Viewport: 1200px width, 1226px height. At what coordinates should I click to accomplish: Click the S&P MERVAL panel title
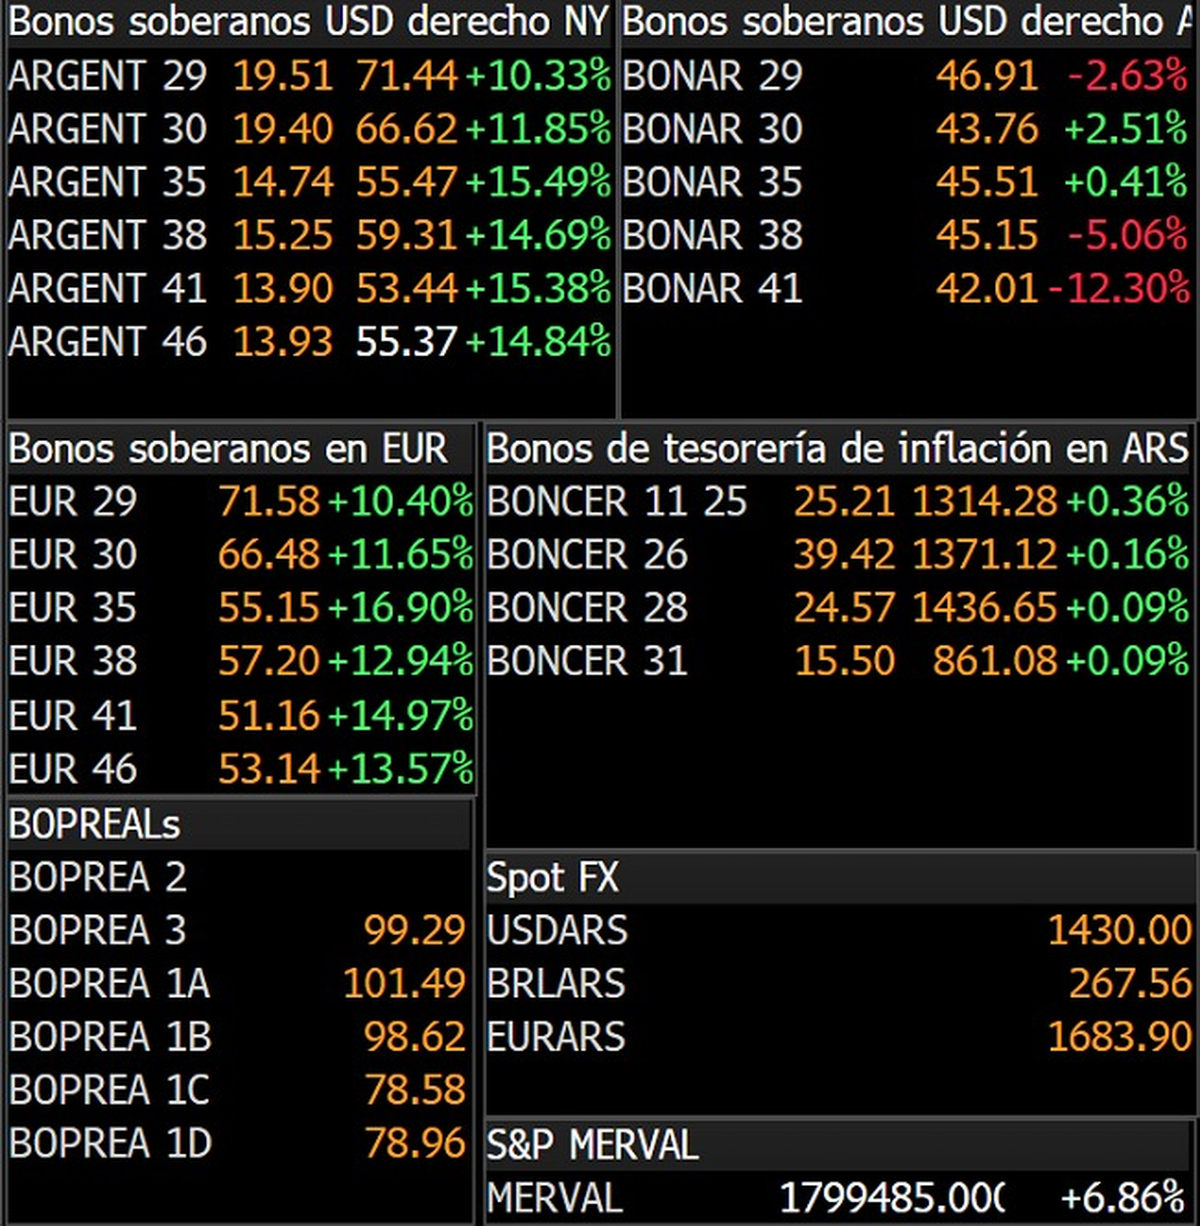point(592,1145)
